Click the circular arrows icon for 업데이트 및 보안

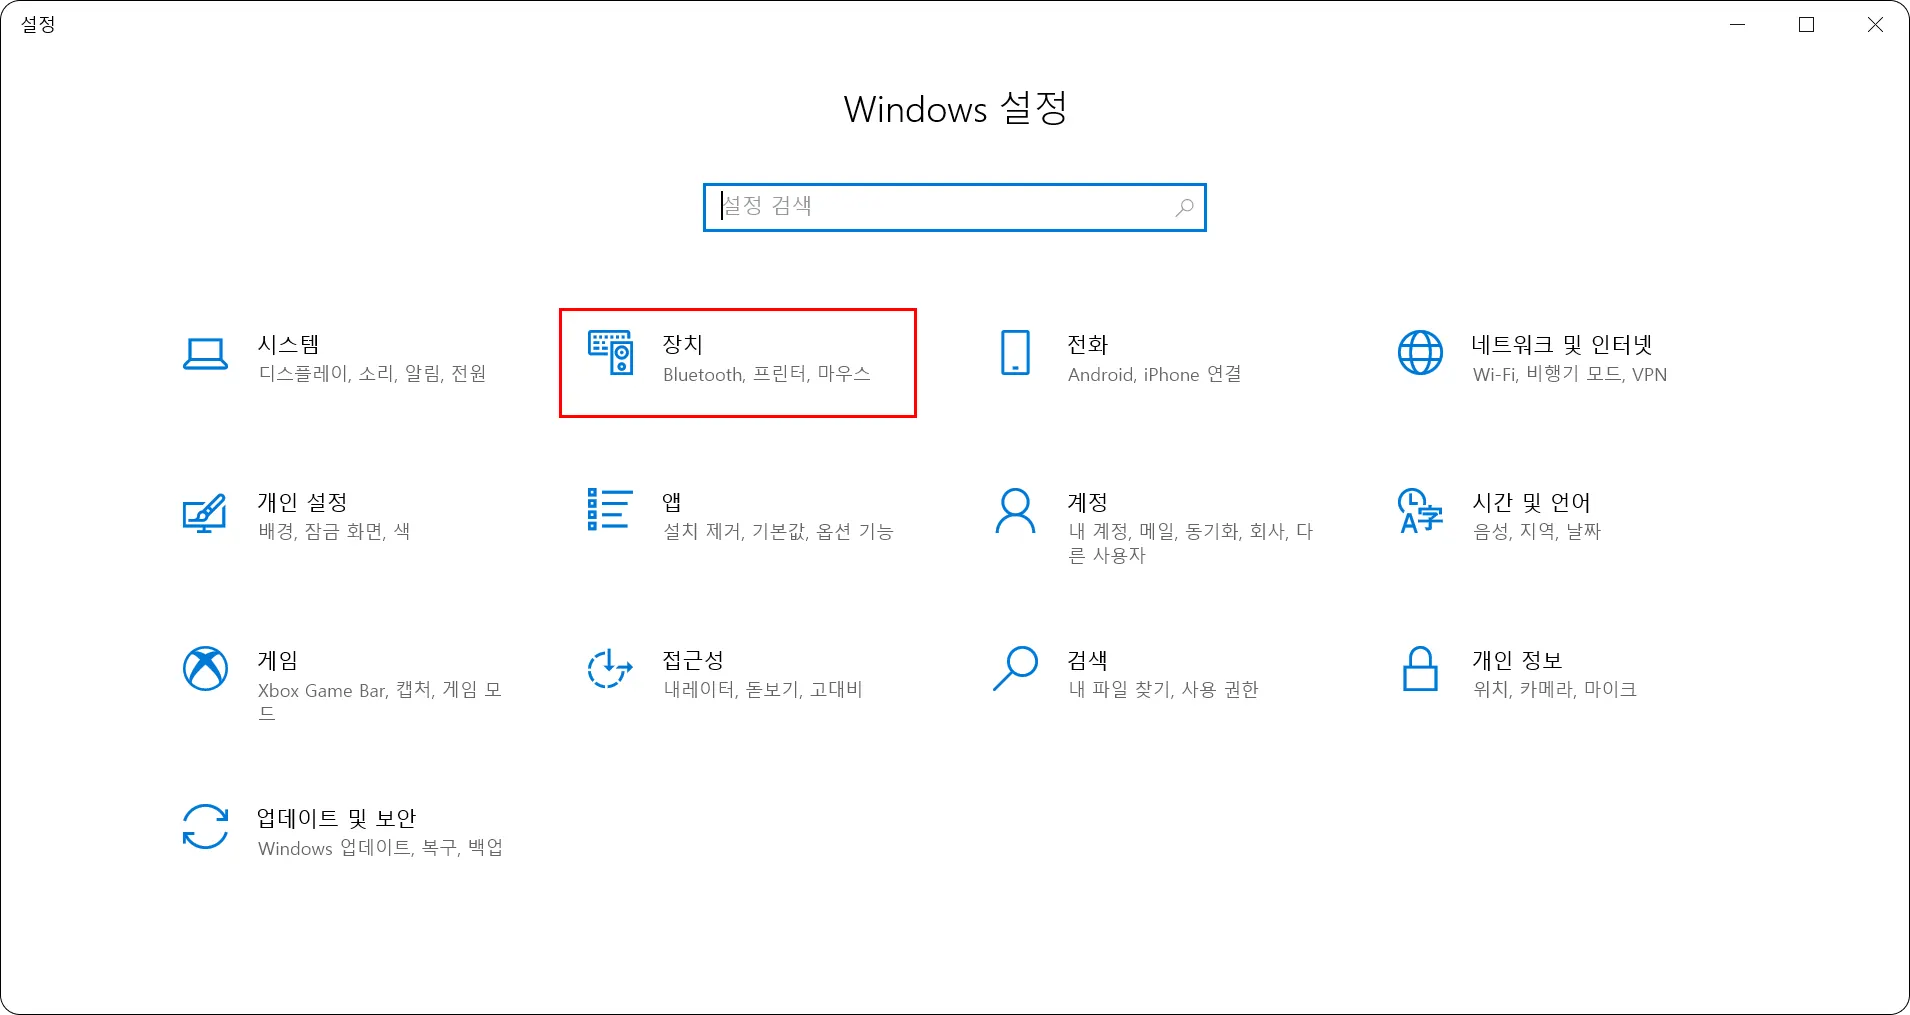pos(205,827)
